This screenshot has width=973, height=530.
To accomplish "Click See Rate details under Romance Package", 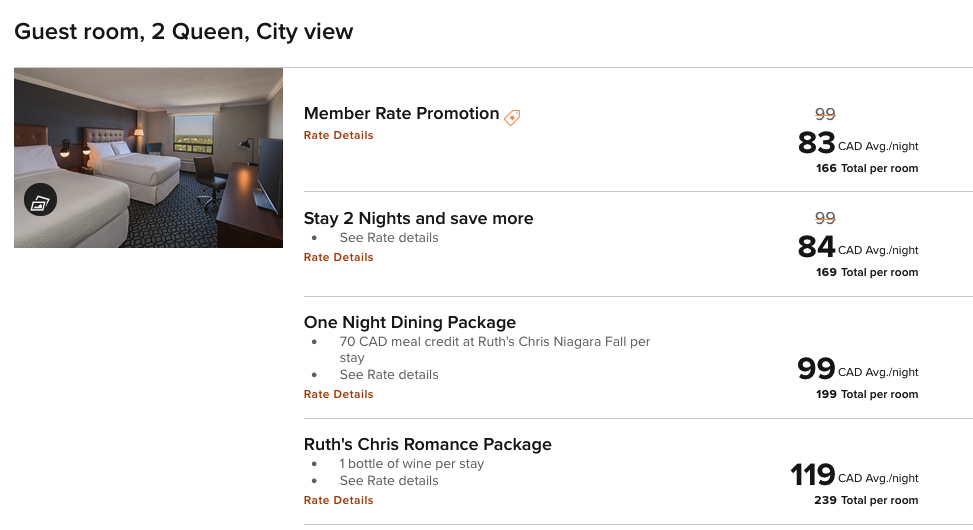I will pos(389,481).
